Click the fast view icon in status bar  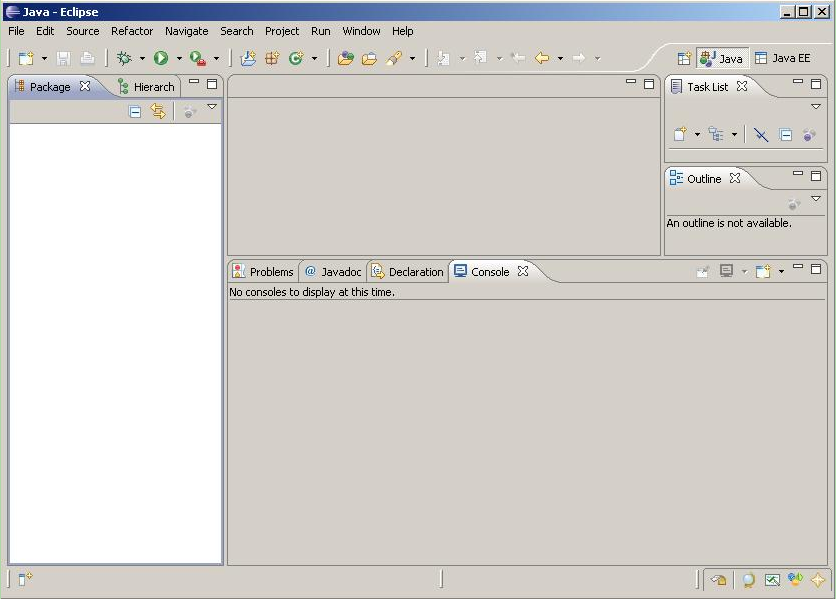(25, 578)
